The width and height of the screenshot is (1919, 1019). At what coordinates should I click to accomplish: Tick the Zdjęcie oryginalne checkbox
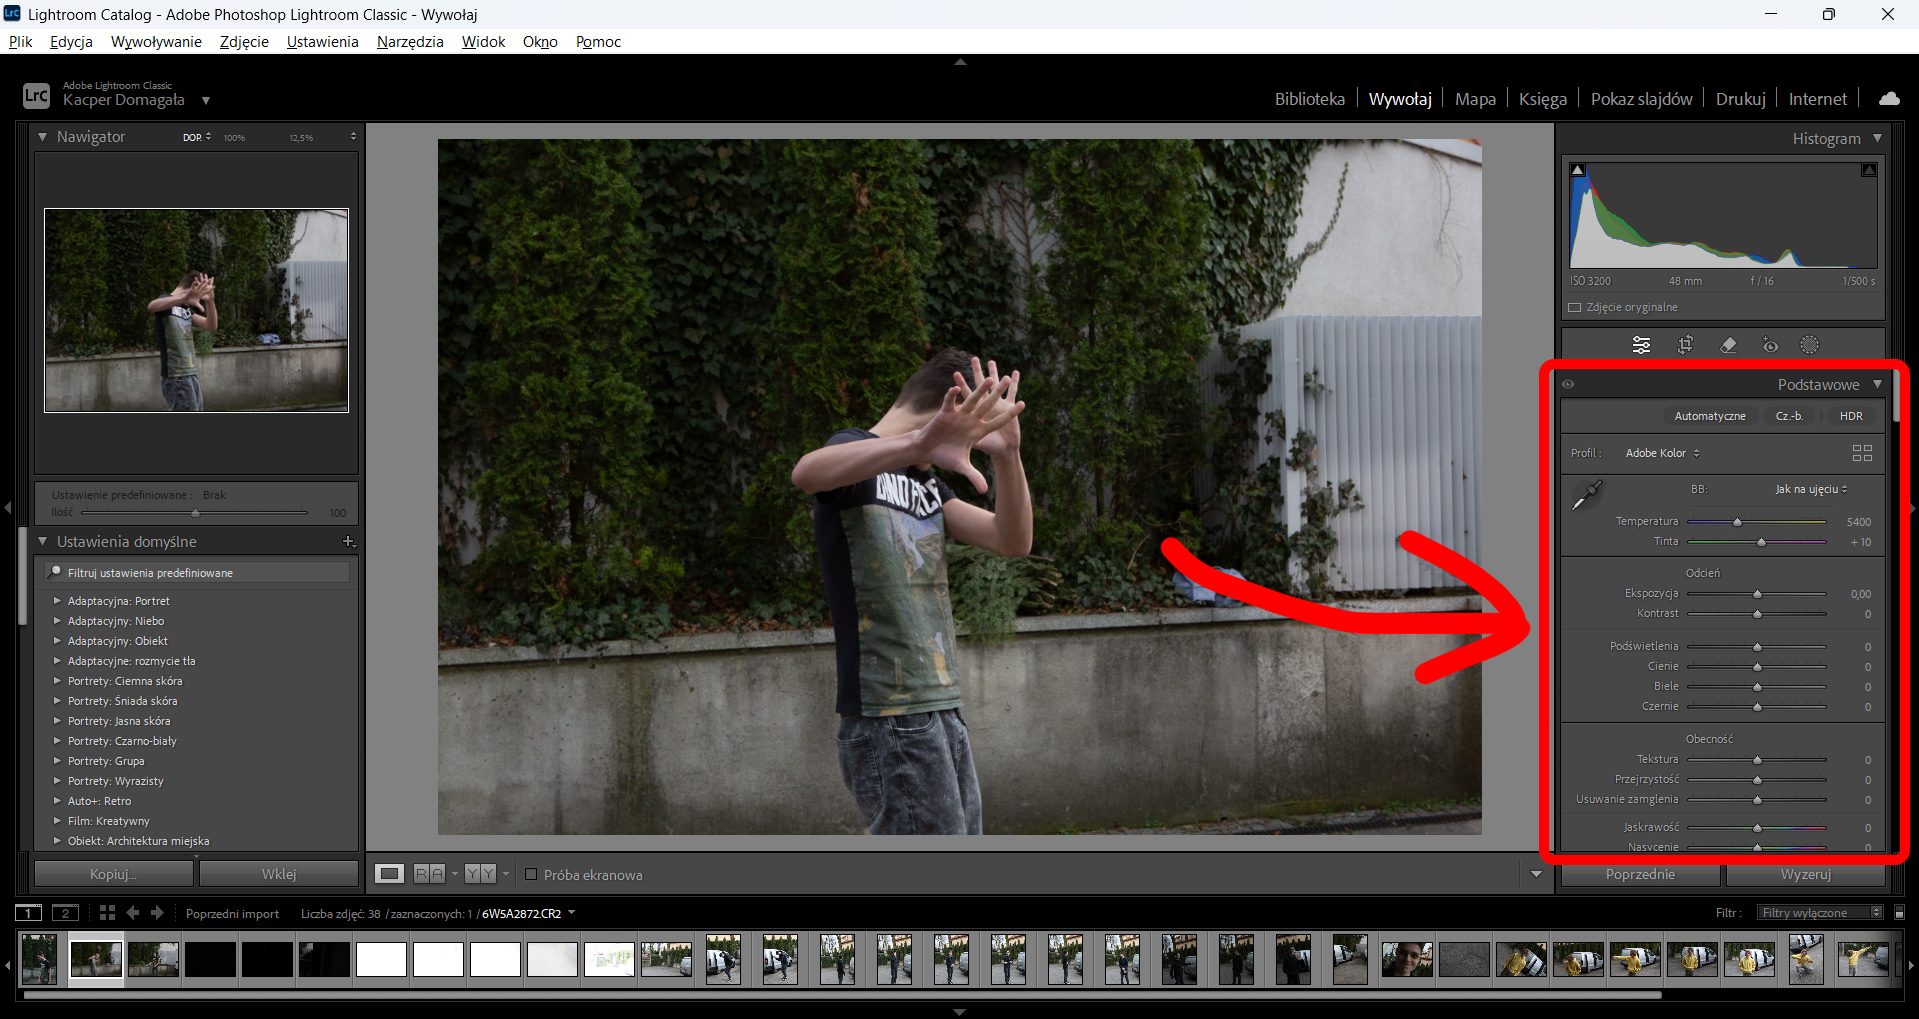click(x=1575, y=307)
